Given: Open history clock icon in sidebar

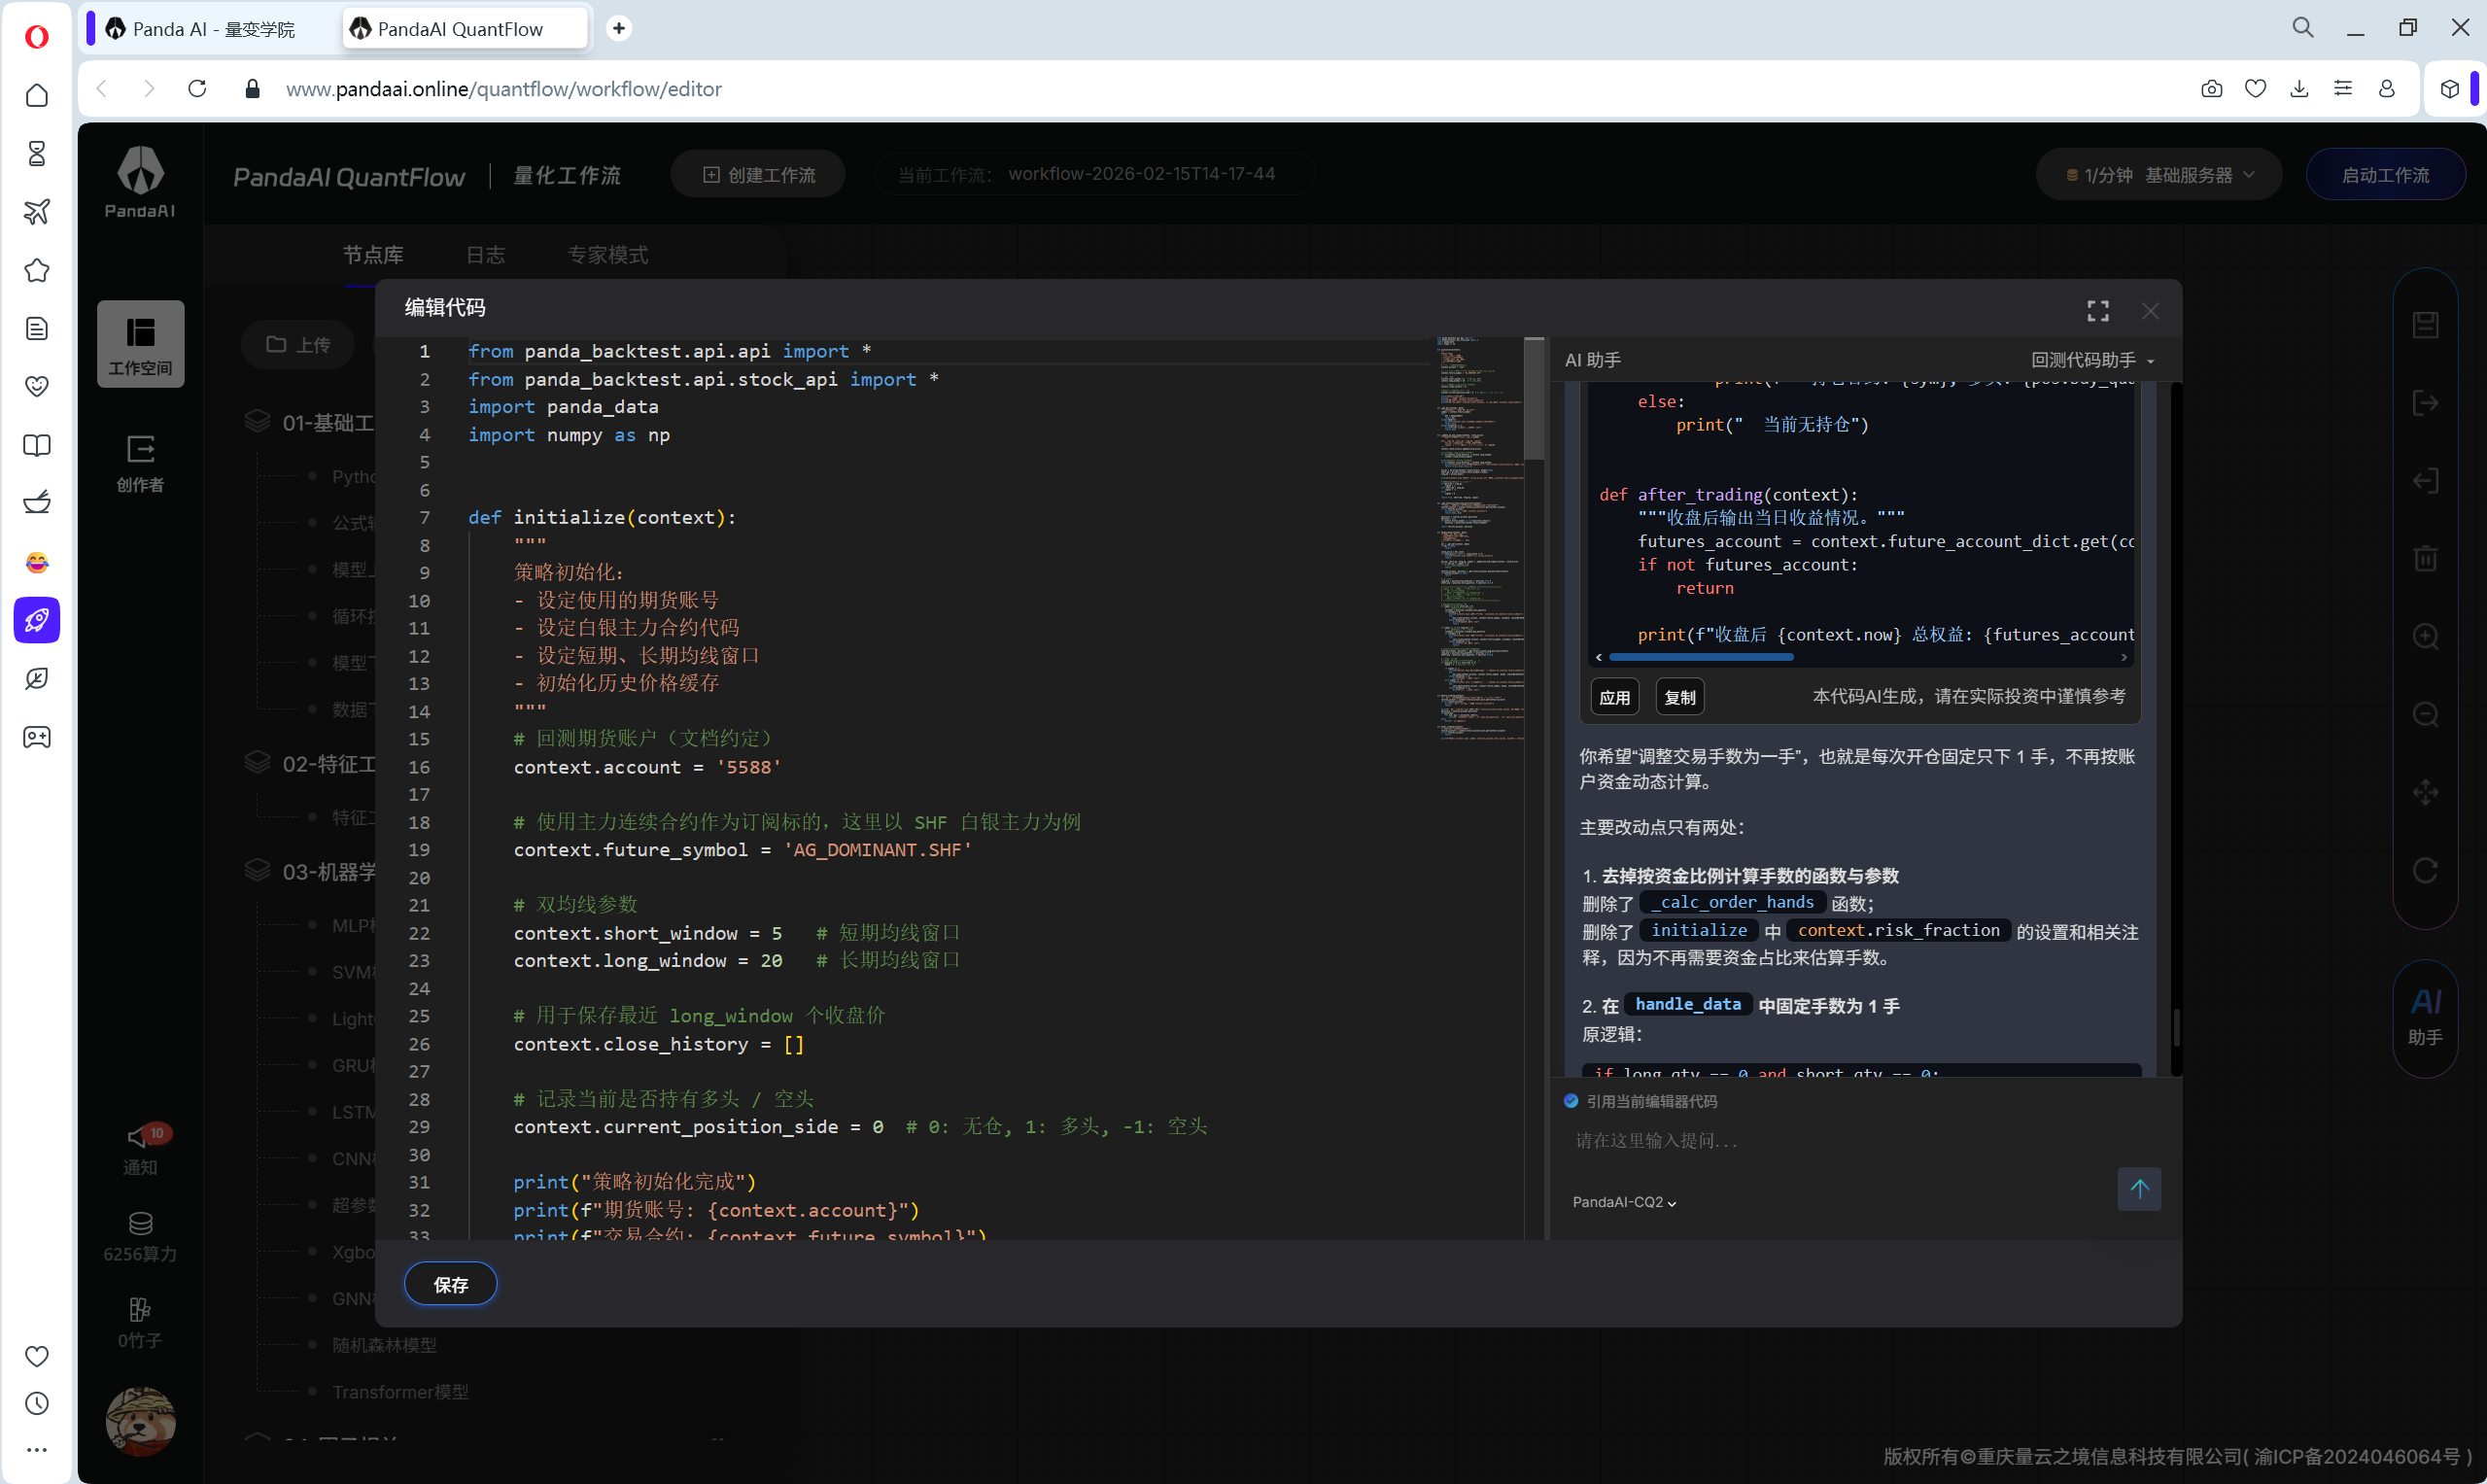Looking at the screenshot, I should point(37,1403).
